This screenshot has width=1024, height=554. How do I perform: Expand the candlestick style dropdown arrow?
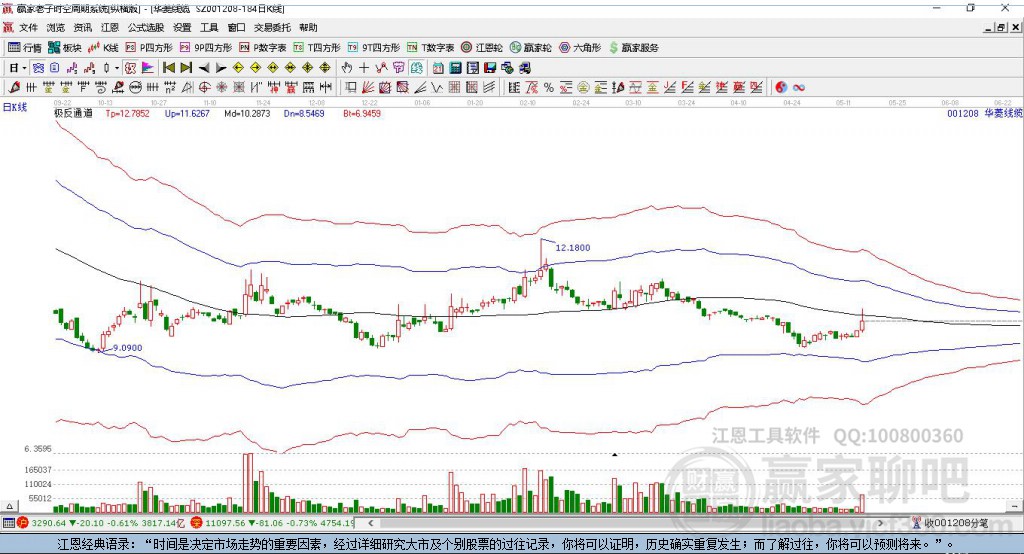coord(117,68)
